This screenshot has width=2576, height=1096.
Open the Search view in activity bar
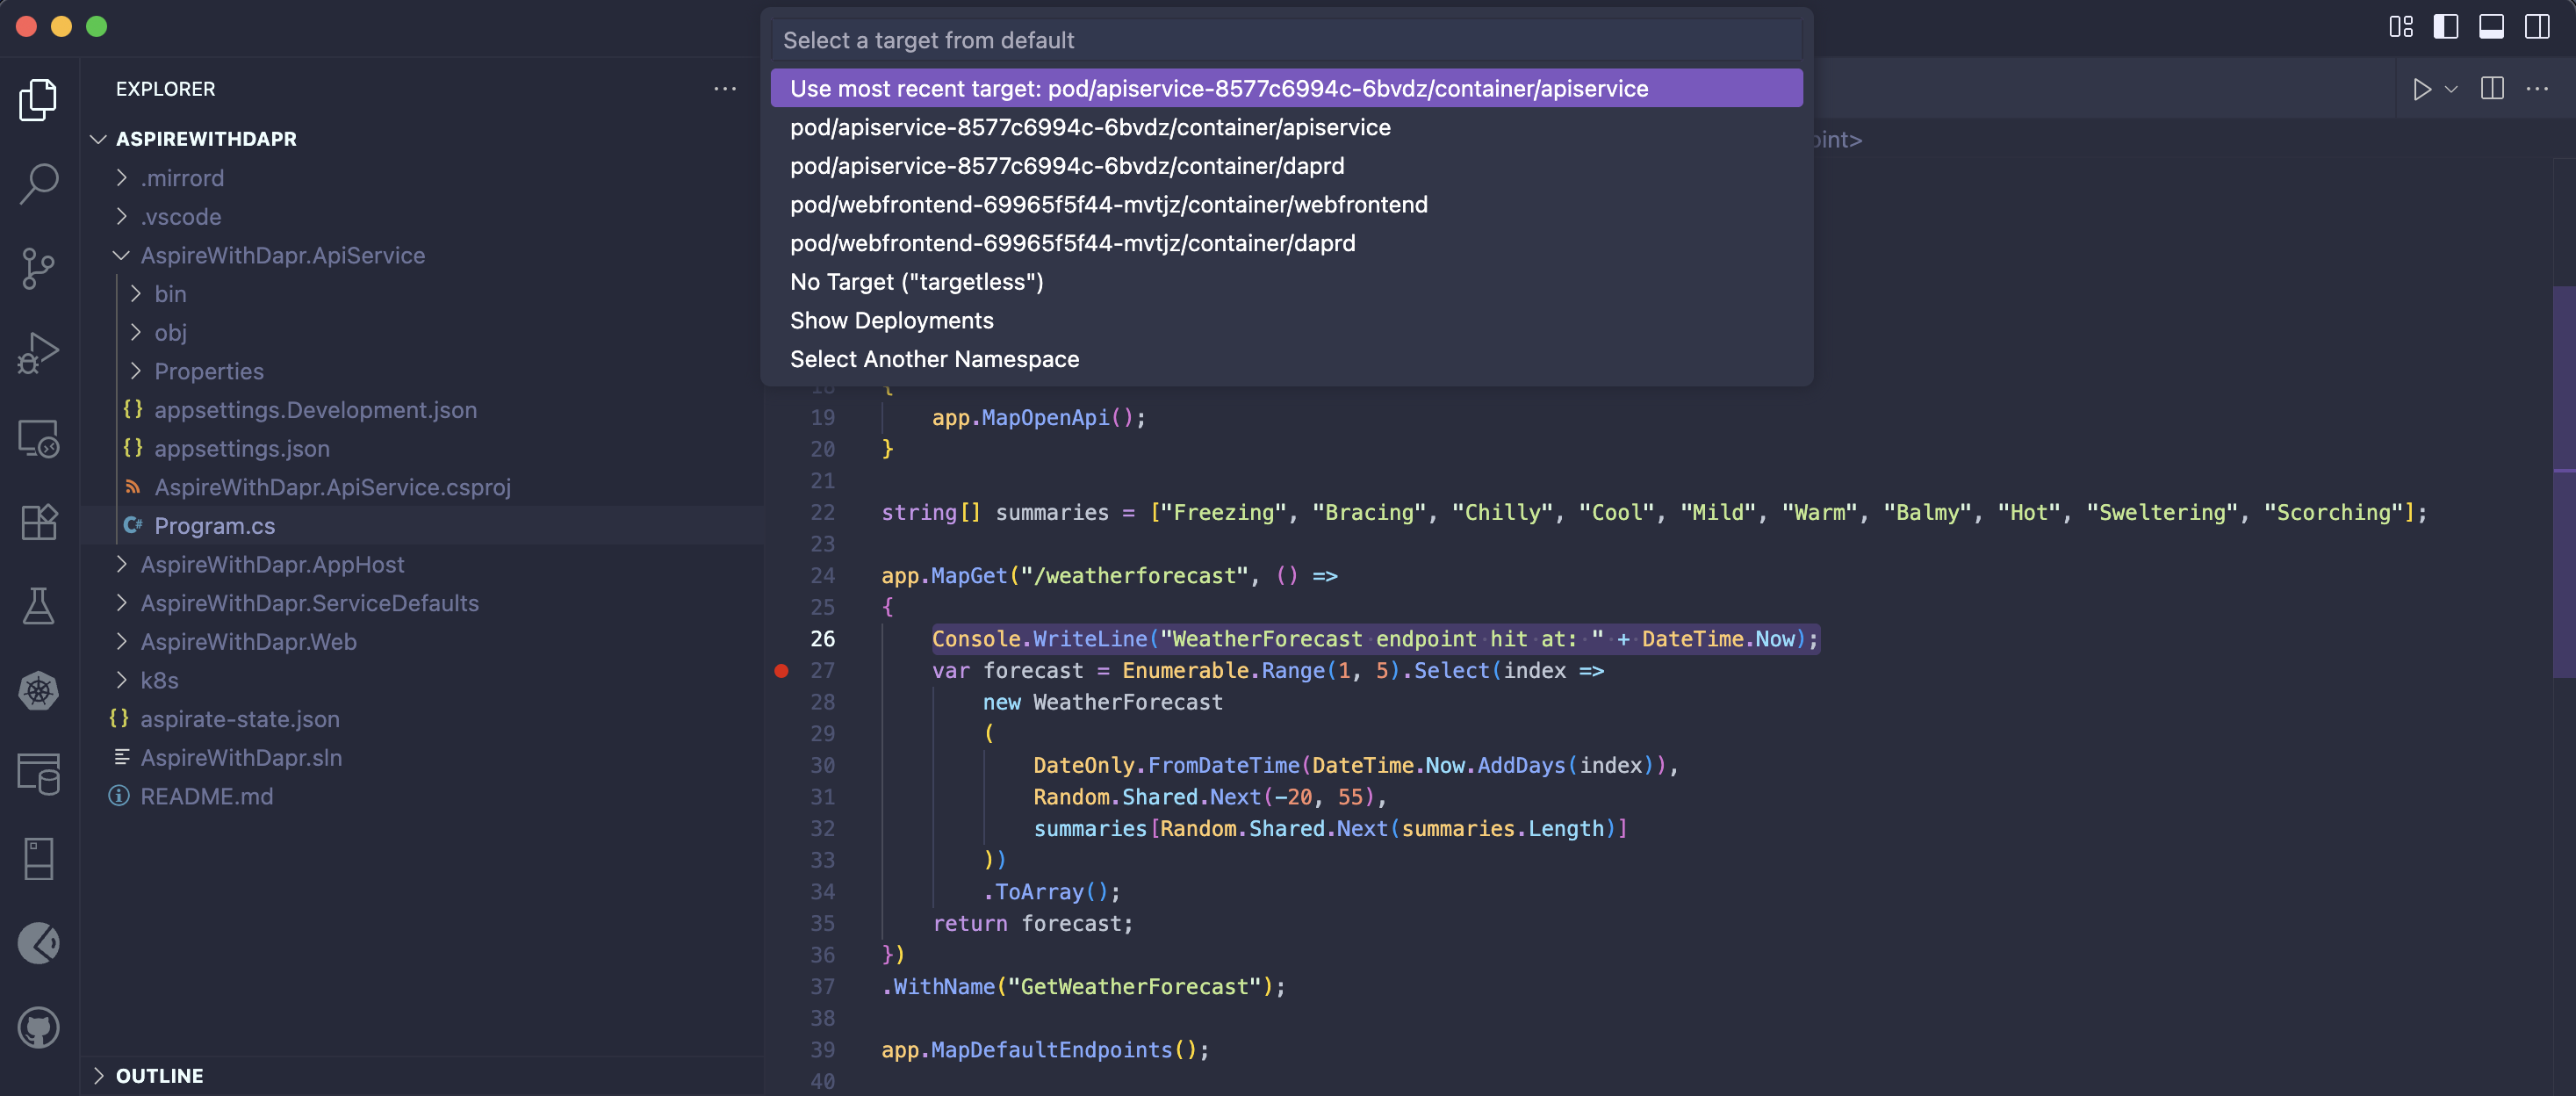click(39, 183)
